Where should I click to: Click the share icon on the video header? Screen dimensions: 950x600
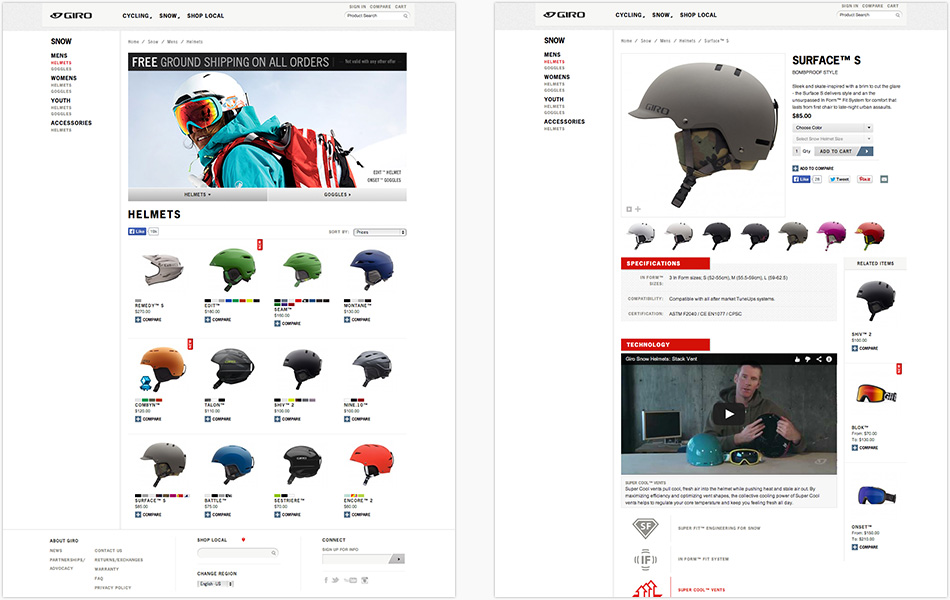click(x=818, y=359)
